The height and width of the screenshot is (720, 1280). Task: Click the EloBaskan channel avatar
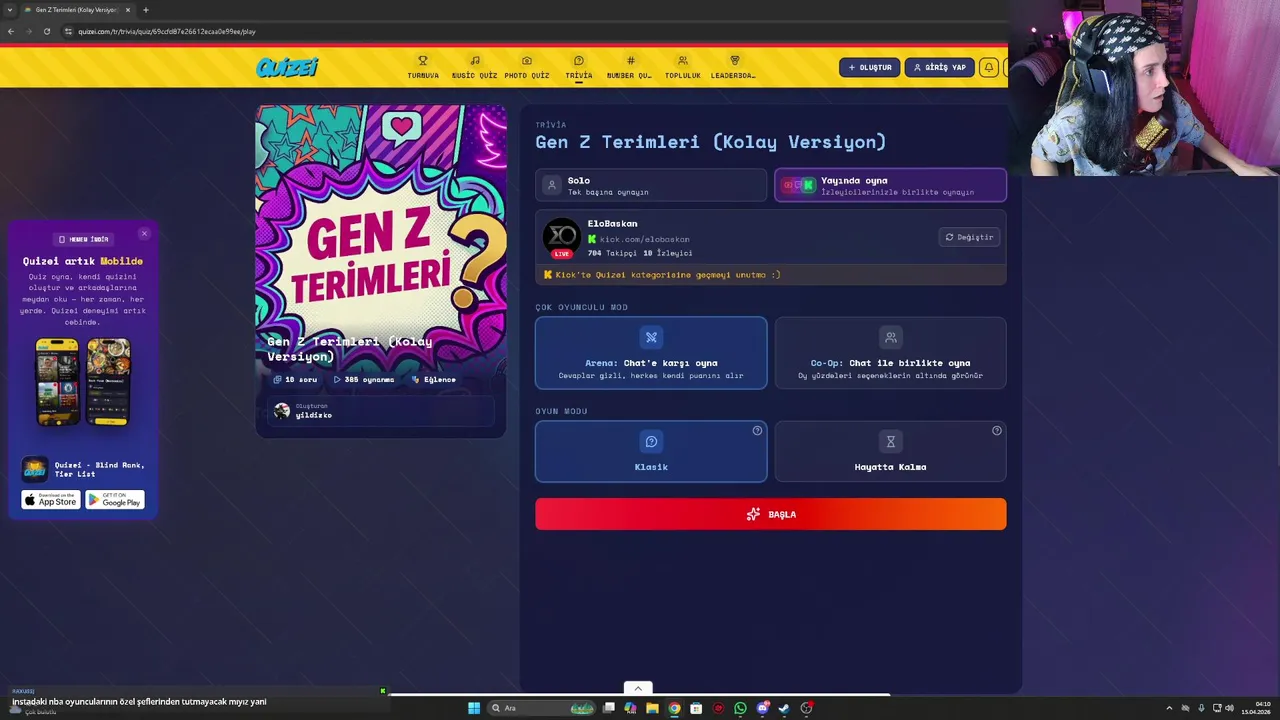pyautogui.click(x=561, y=237)
